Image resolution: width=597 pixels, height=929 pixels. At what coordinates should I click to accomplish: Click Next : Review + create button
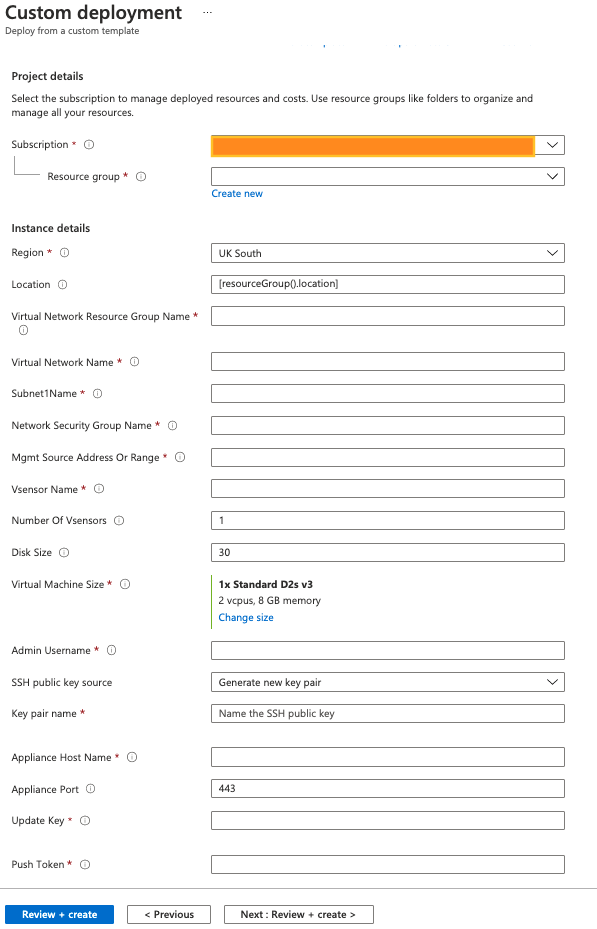298,914
